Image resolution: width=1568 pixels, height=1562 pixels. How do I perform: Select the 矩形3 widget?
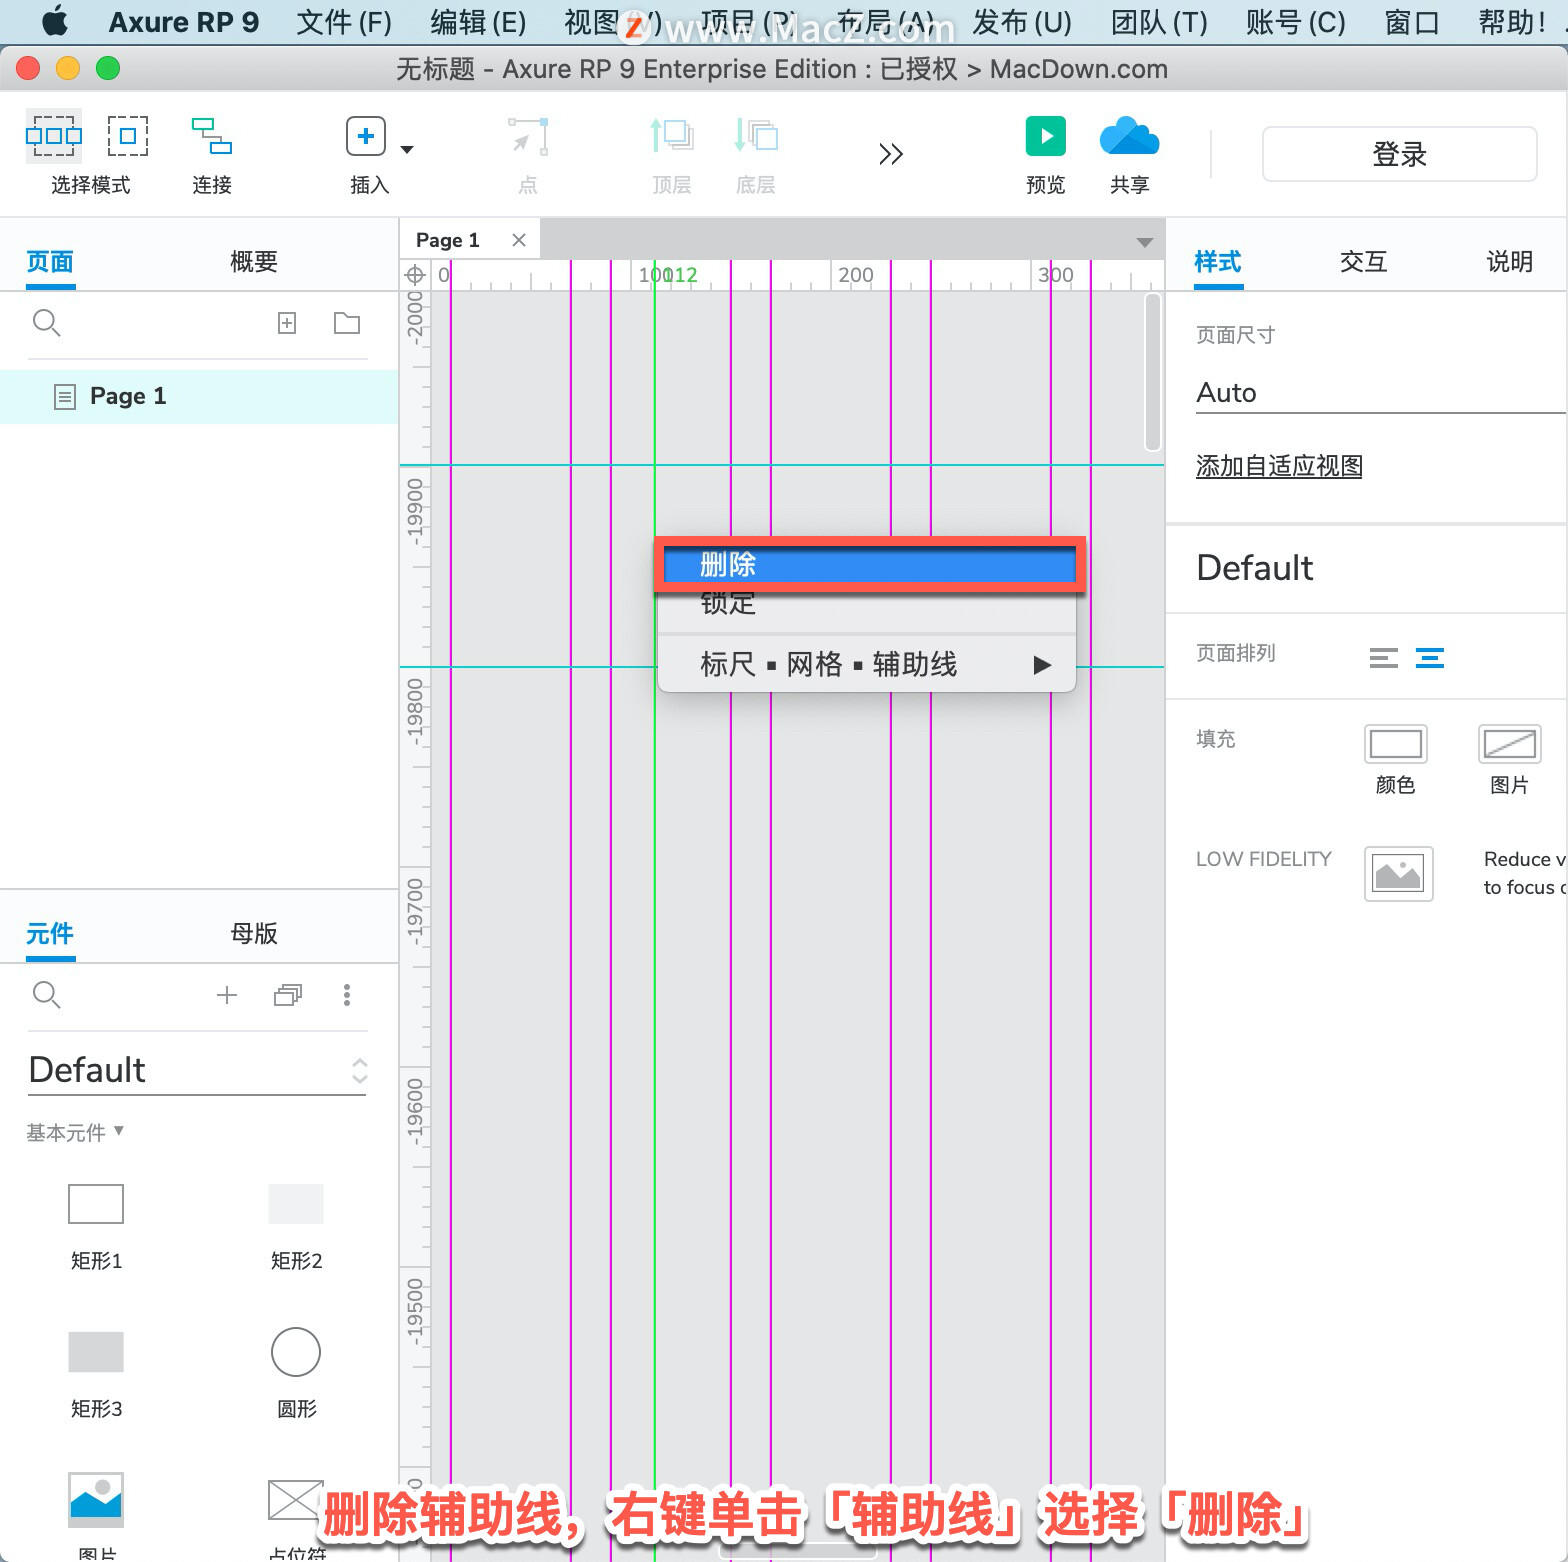96,1353
